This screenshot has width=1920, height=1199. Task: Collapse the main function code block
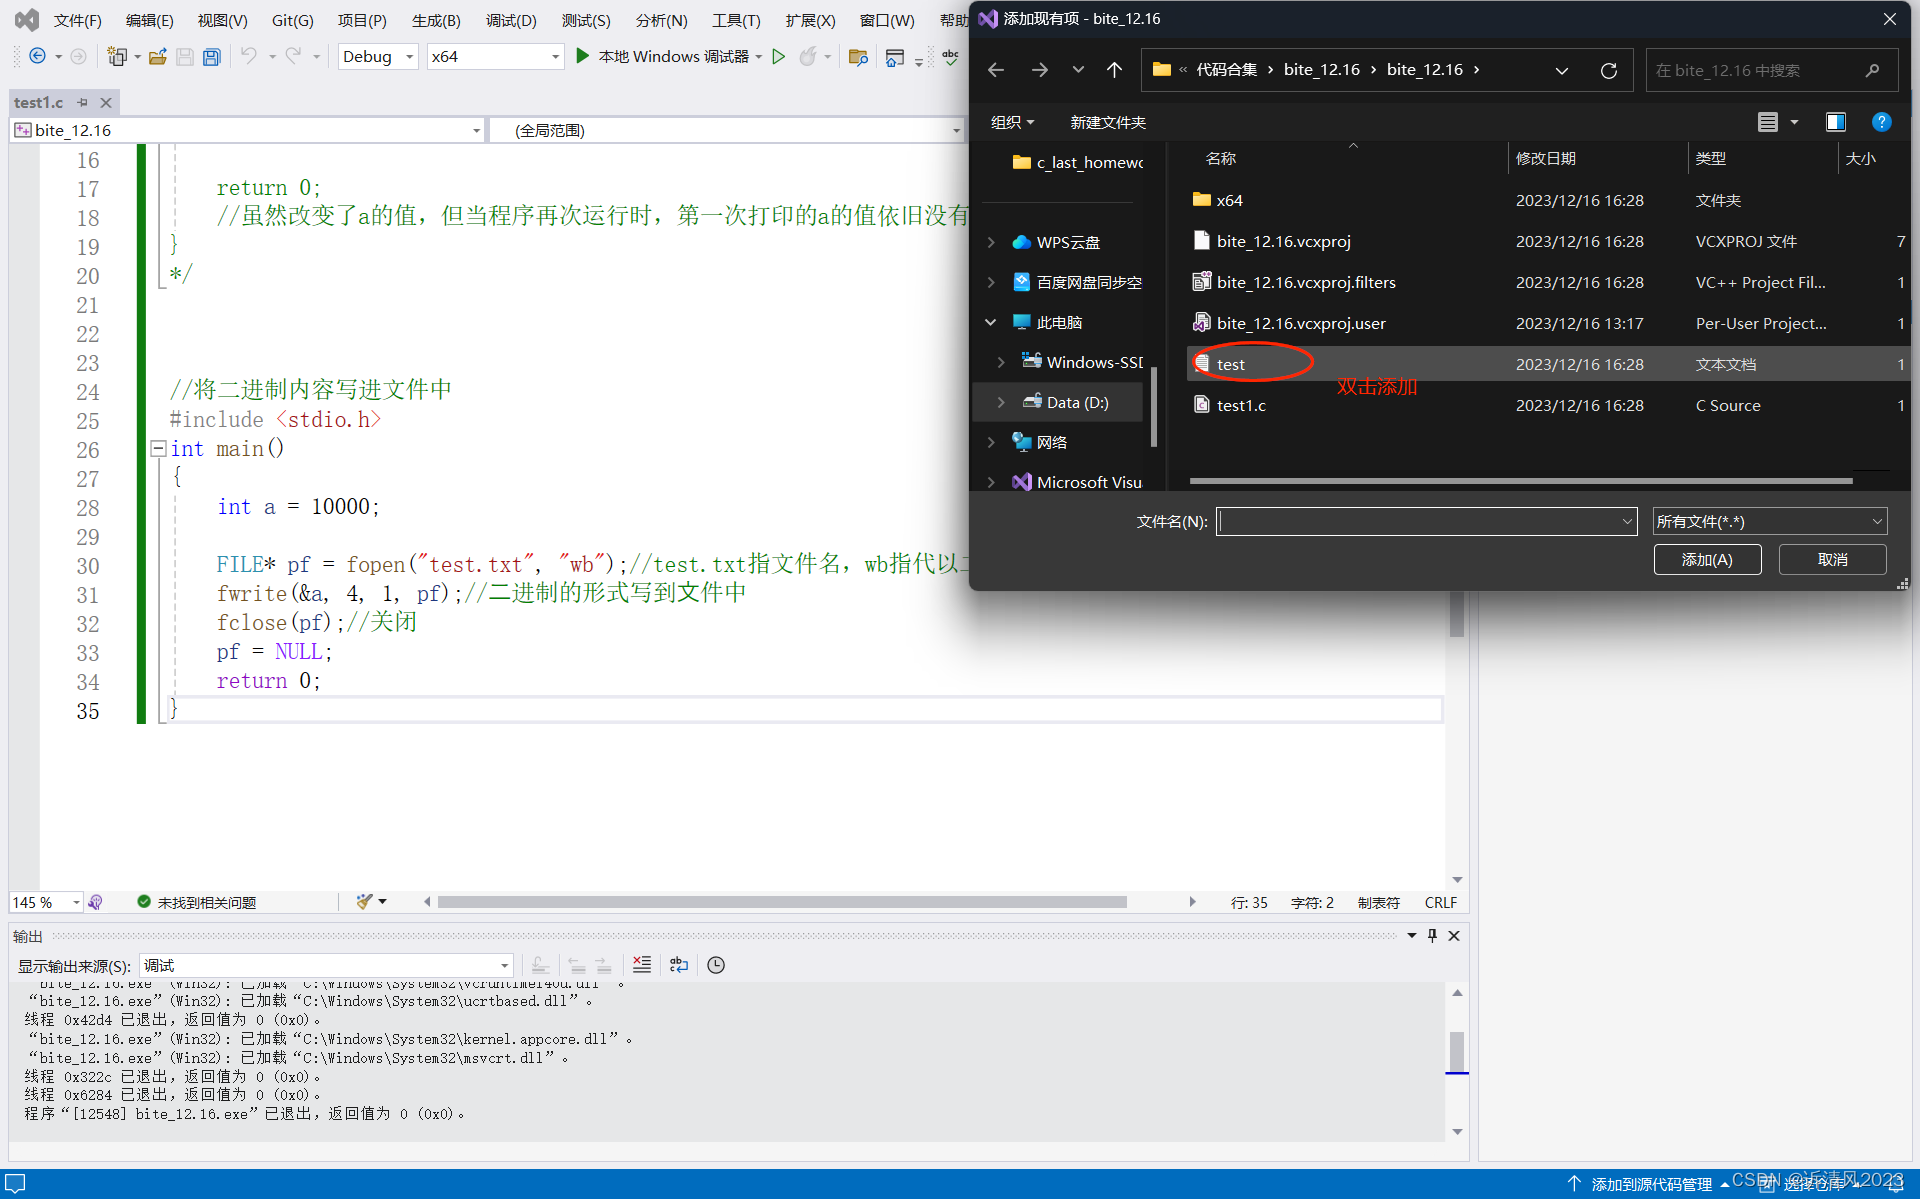[158, 449]
